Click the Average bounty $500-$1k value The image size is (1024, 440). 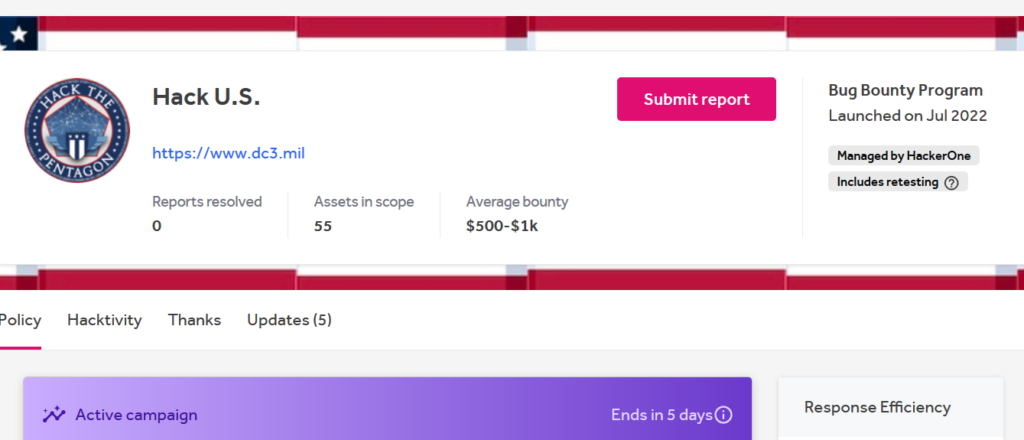(x=502, y=226)
